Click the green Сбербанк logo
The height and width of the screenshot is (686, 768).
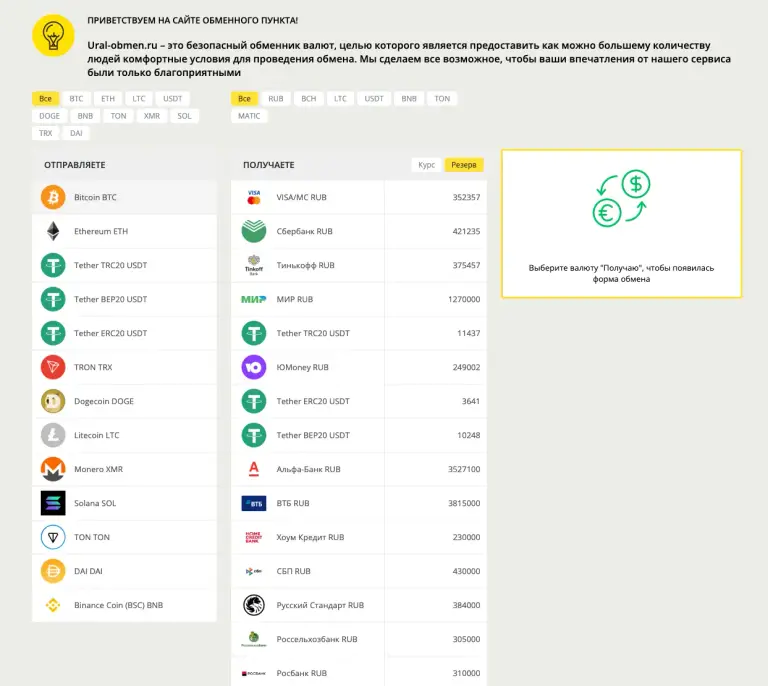coord(254,231)
